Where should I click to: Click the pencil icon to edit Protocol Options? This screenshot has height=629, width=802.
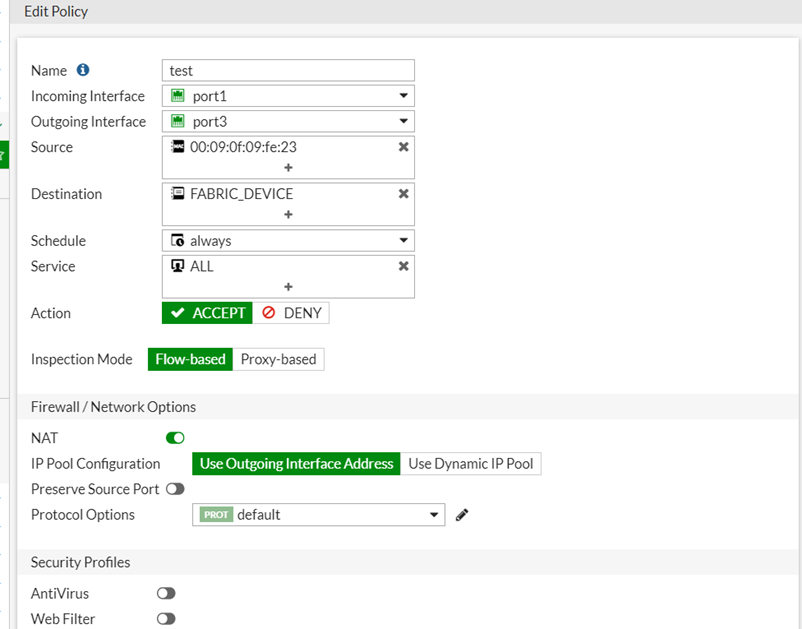462,515
